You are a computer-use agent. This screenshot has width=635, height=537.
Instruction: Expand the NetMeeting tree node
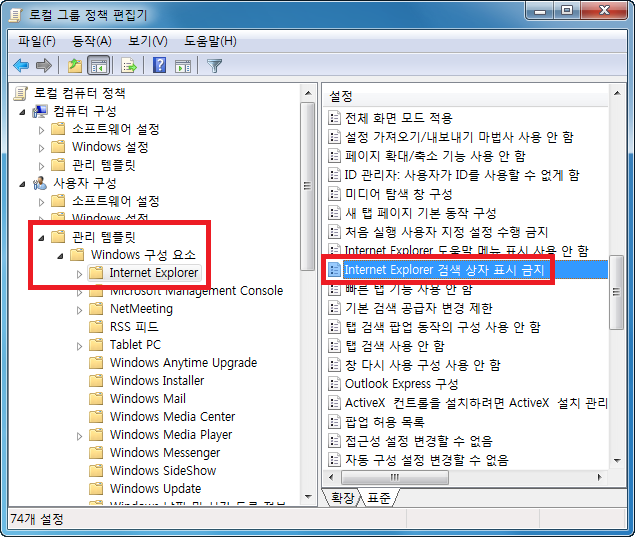79,310
